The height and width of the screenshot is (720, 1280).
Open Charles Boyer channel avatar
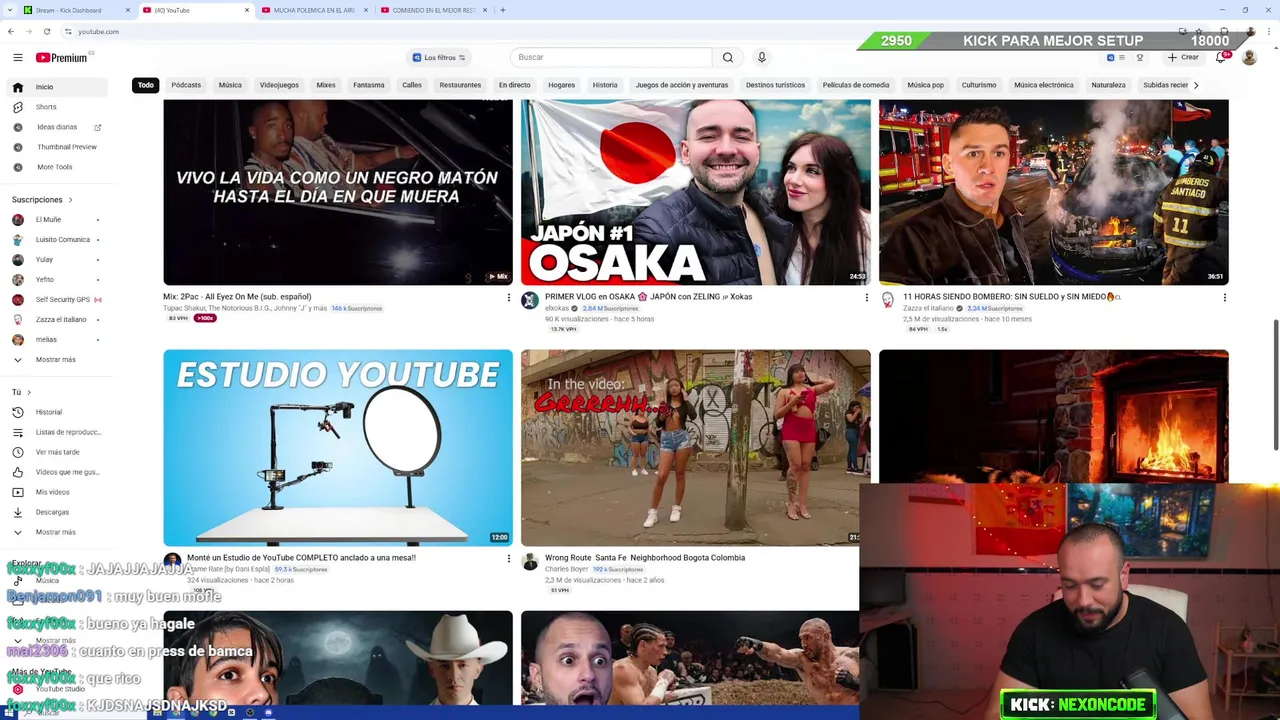click(x=530, y=562)
